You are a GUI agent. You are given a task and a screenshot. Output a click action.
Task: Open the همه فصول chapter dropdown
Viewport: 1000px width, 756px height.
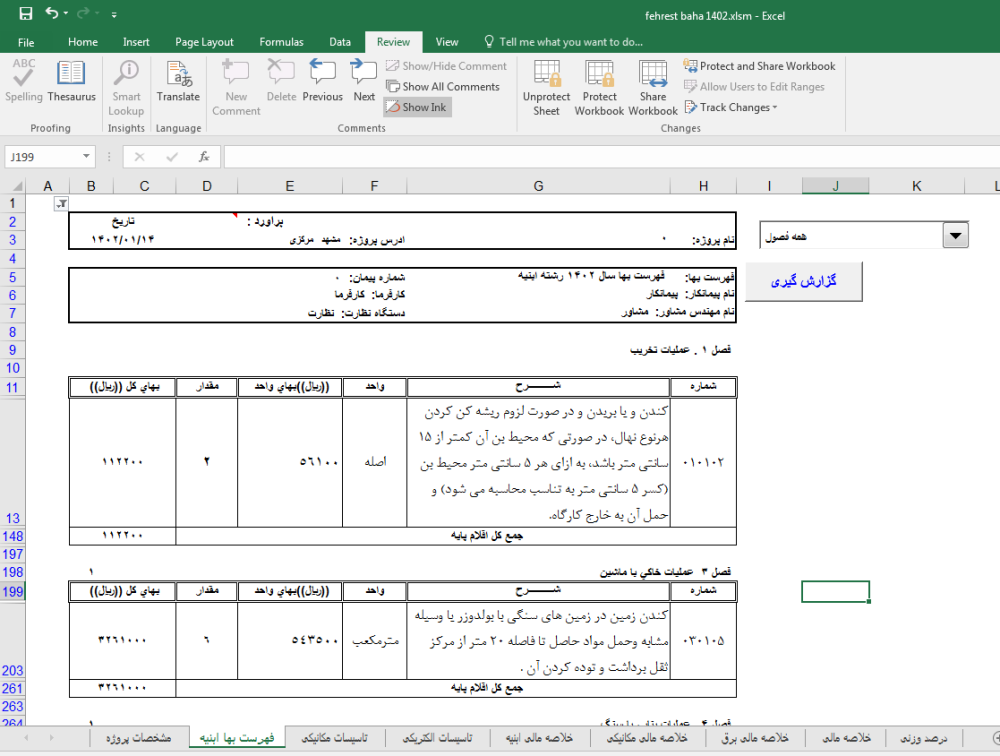point(956,233)
